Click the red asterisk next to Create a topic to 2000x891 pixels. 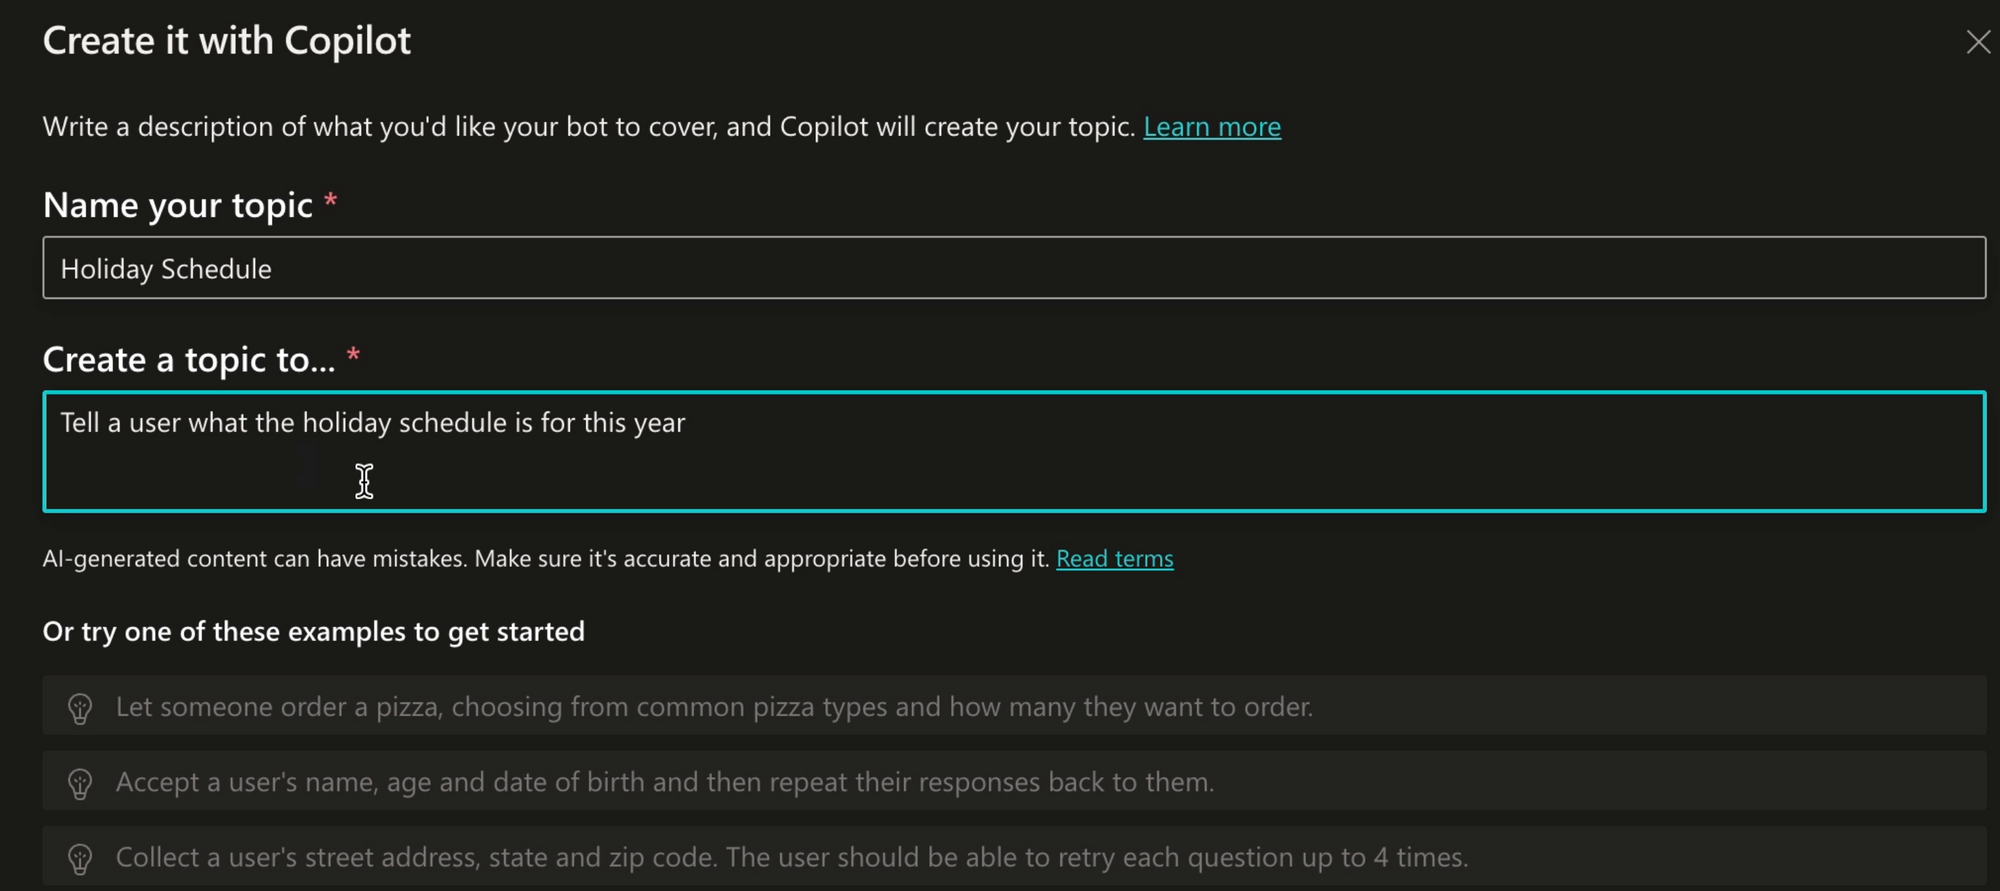point(353,355)
